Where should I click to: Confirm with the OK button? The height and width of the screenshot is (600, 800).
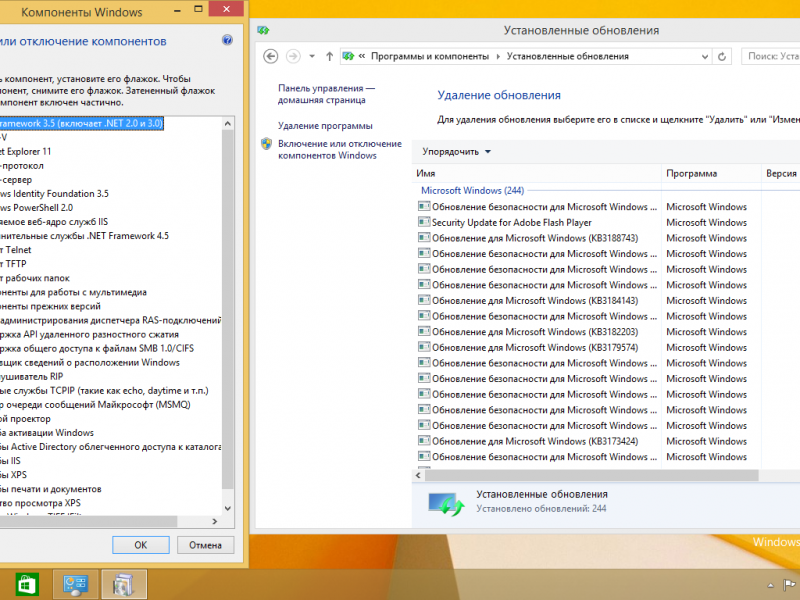click(141, 545)
